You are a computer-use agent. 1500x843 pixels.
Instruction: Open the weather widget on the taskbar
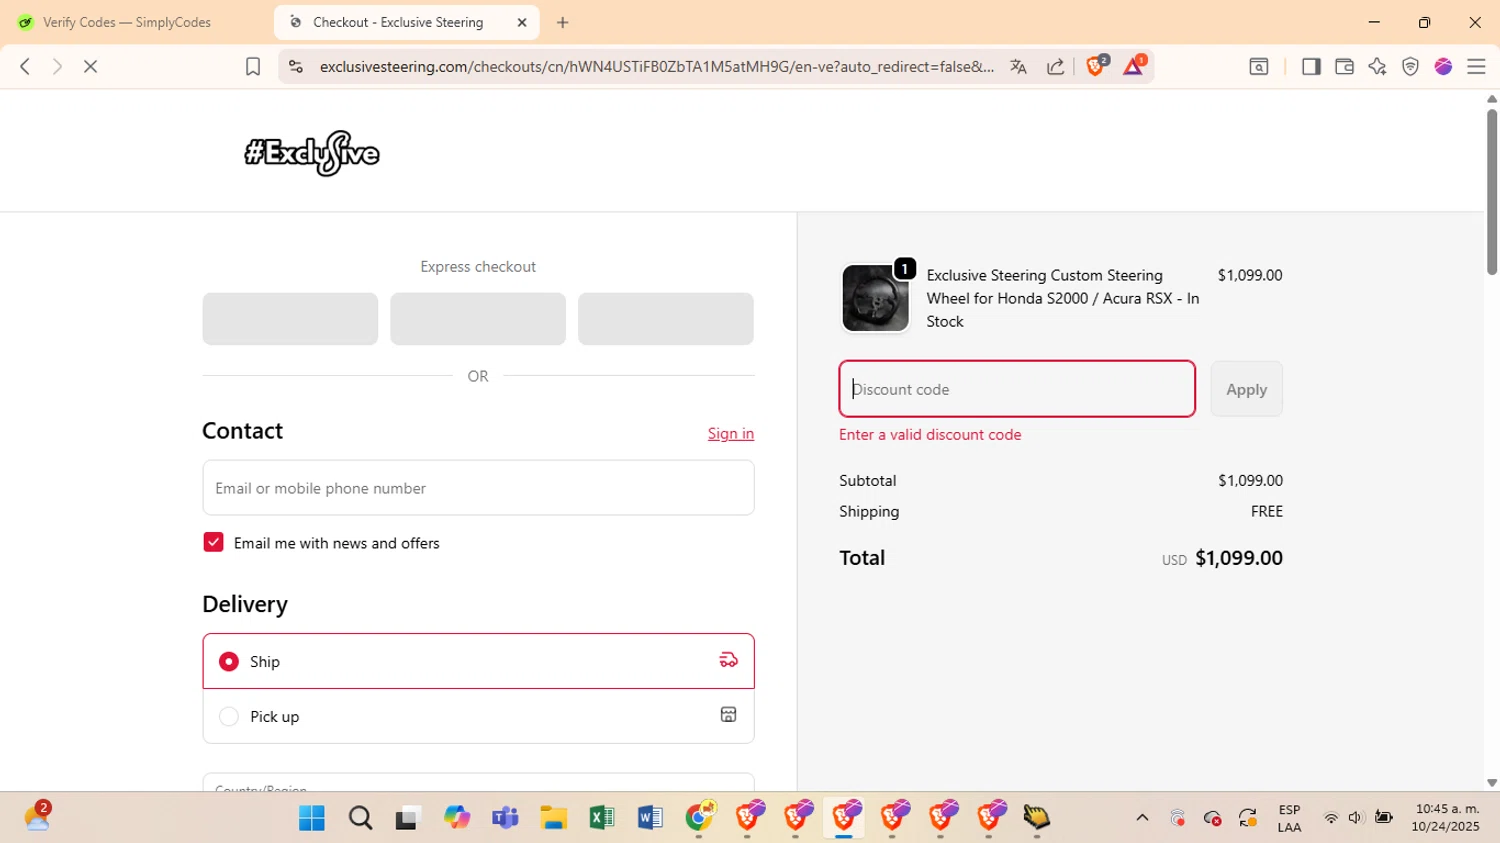[x=37, y=816]
